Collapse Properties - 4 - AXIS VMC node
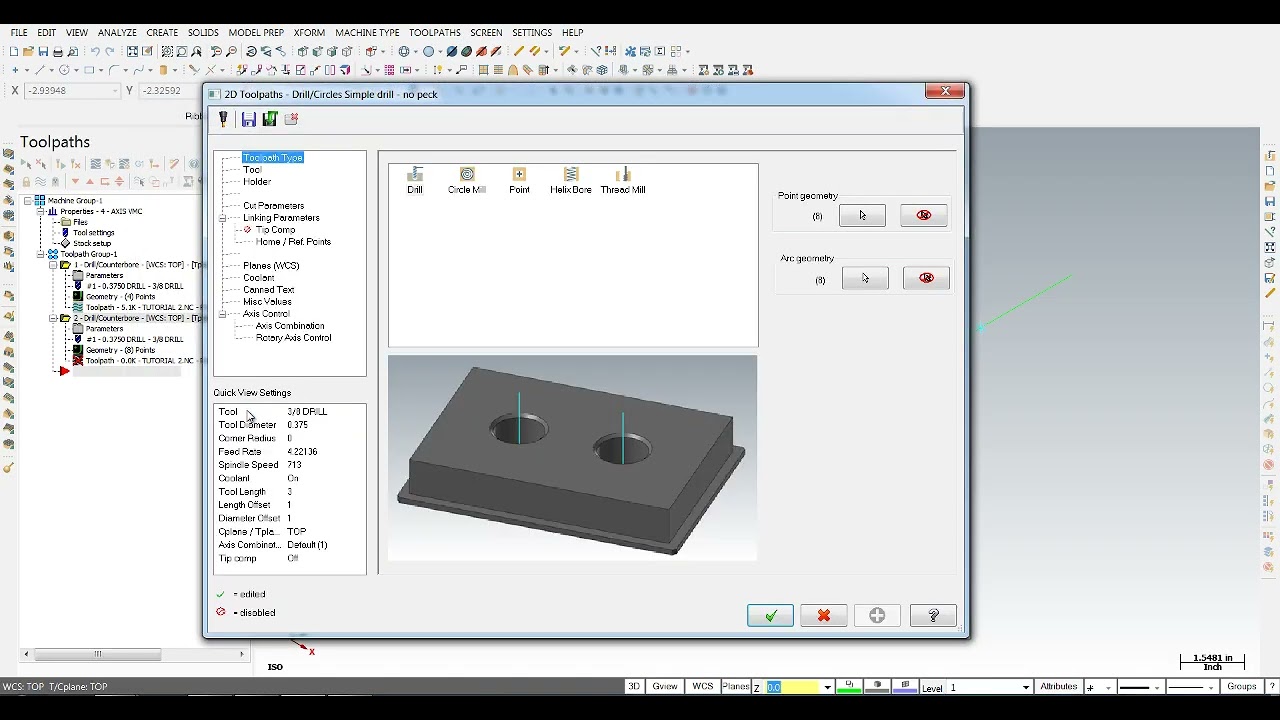1280x720 pixels. (41, 212)
